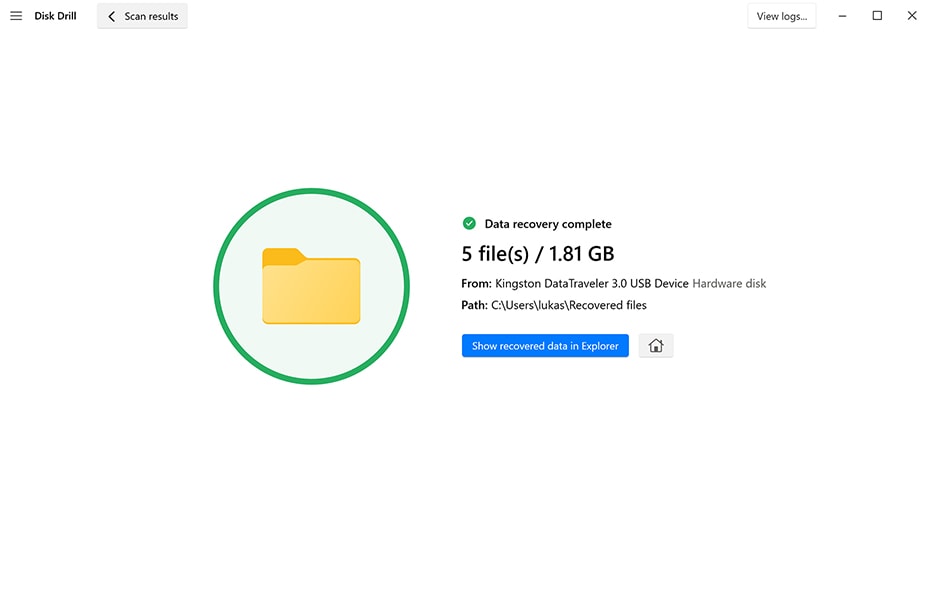Open the hamburger menu
The width and height of the screenshot is (928, 612).
(x=16, y=16)
